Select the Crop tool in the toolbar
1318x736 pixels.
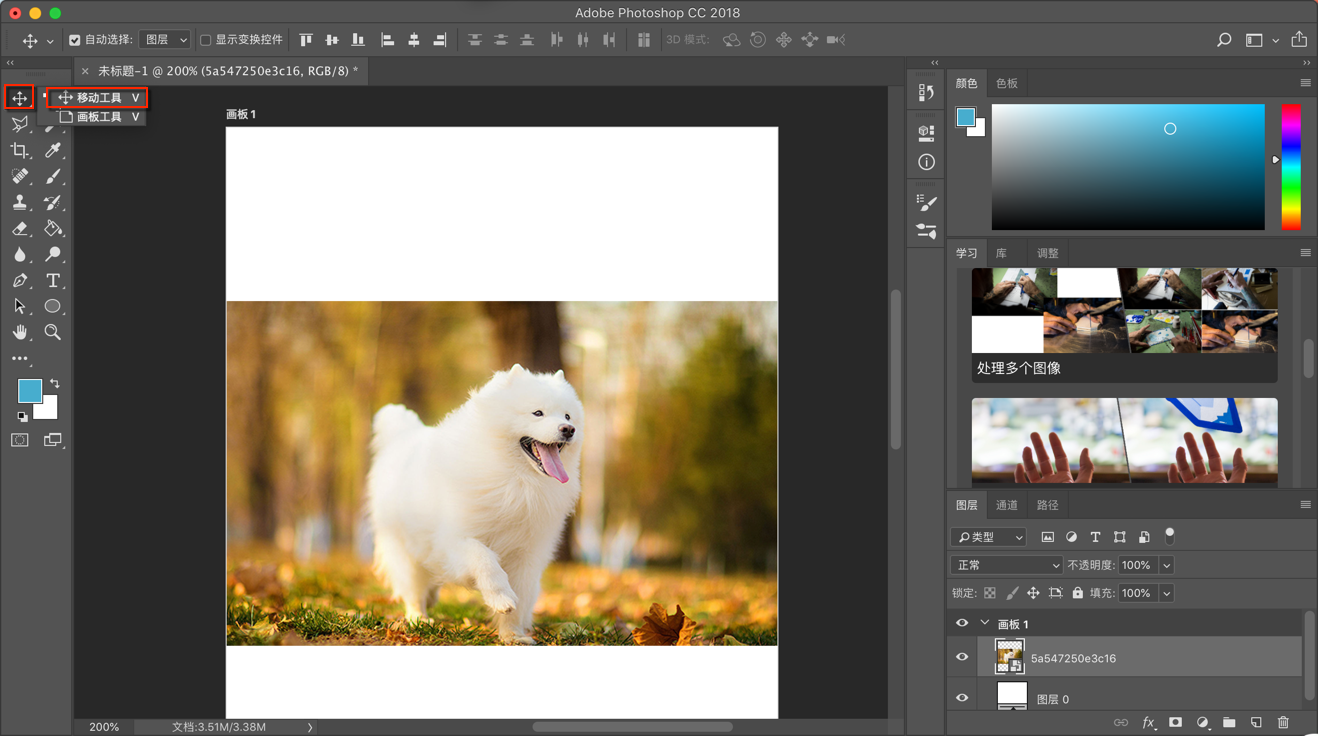click(19, 150)
